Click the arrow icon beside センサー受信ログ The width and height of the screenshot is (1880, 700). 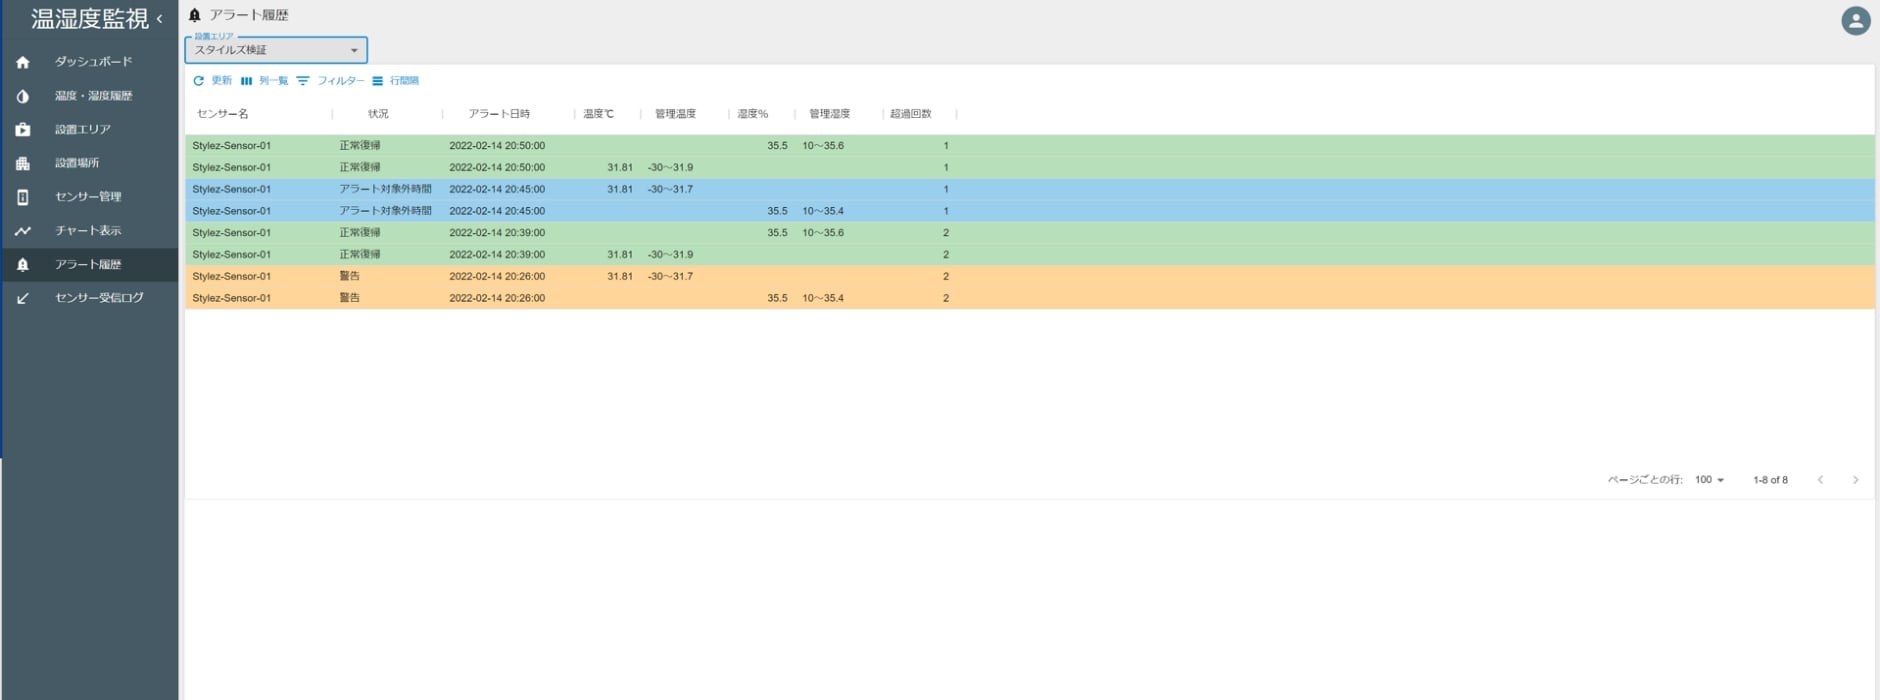pos(23,298)
